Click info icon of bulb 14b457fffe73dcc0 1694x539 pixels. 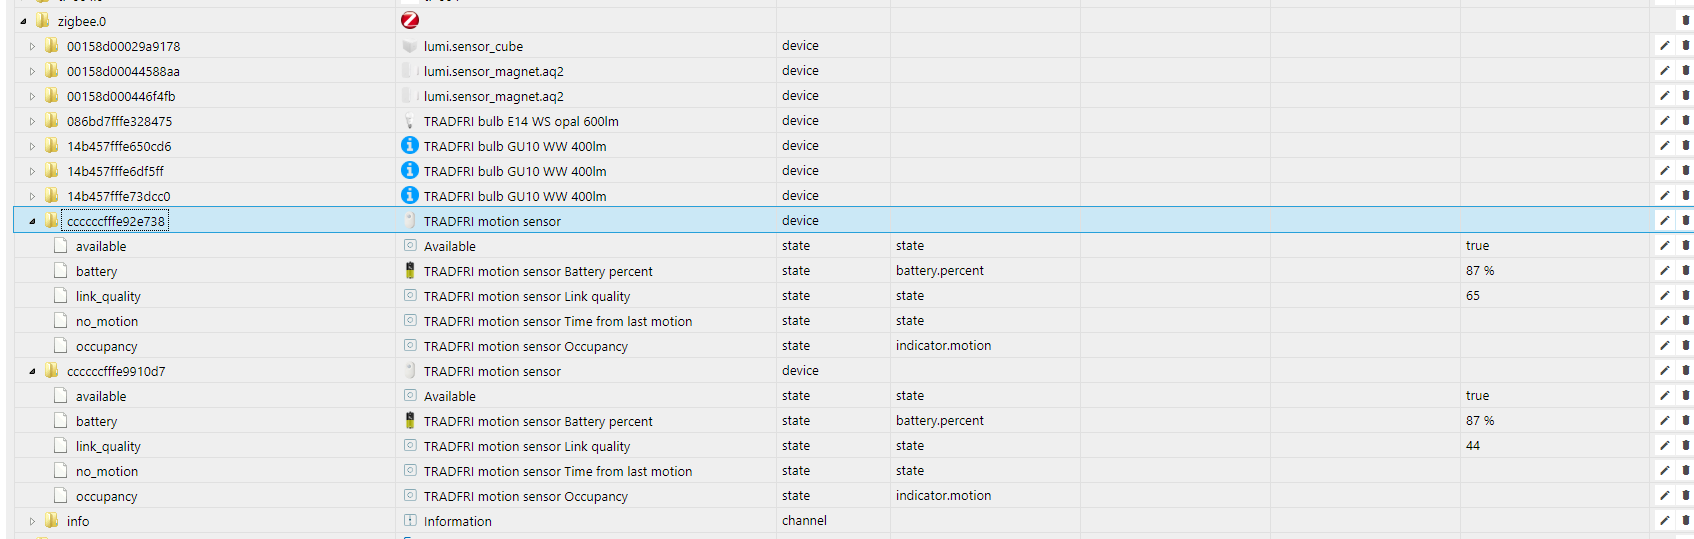[x=410, y=195]
